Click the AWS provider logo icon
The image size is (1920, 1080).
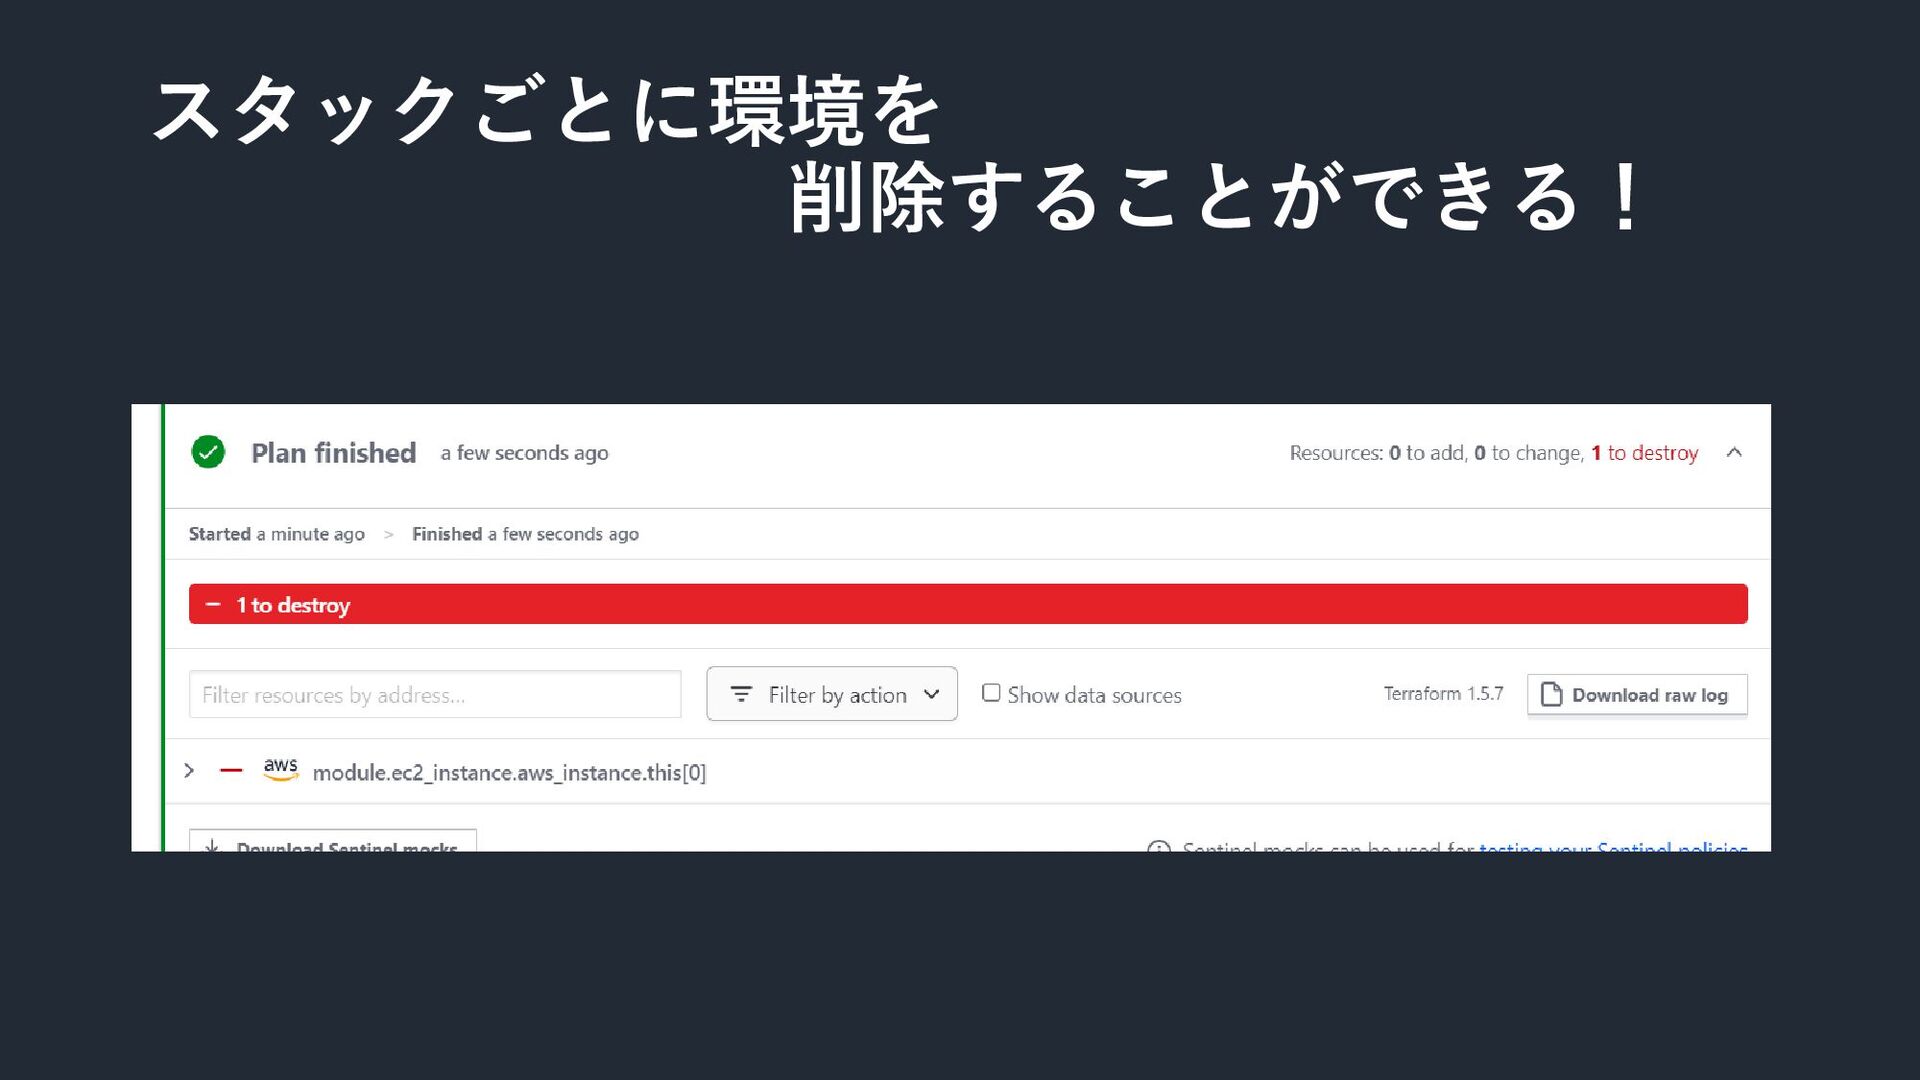tap(281, 769)
